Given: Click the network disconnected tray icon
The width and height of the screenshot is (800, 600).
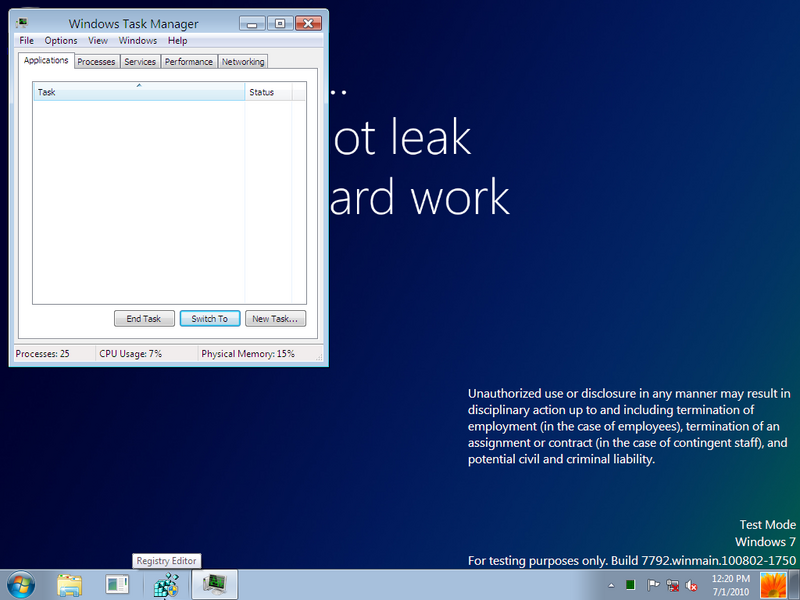Looking at the screenshot, I should [x=672, y=585].
